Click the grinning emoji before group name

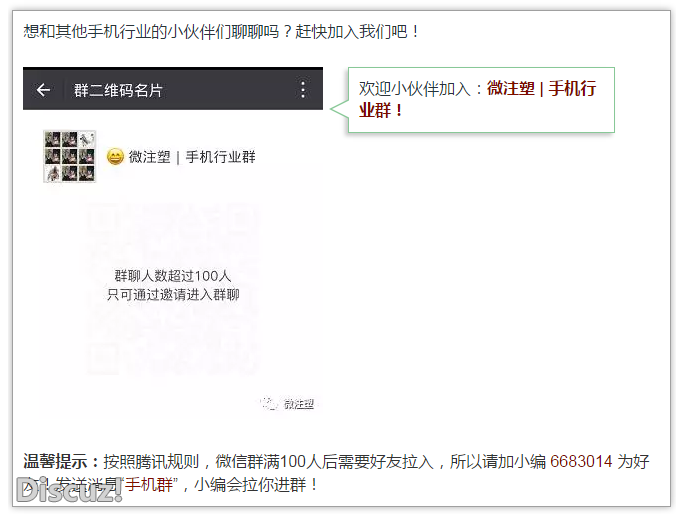[x=115, y=157]
